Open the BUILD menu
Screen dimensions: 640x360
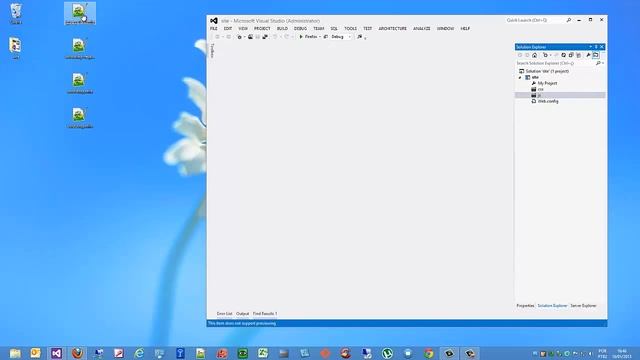tap(282, 29)
